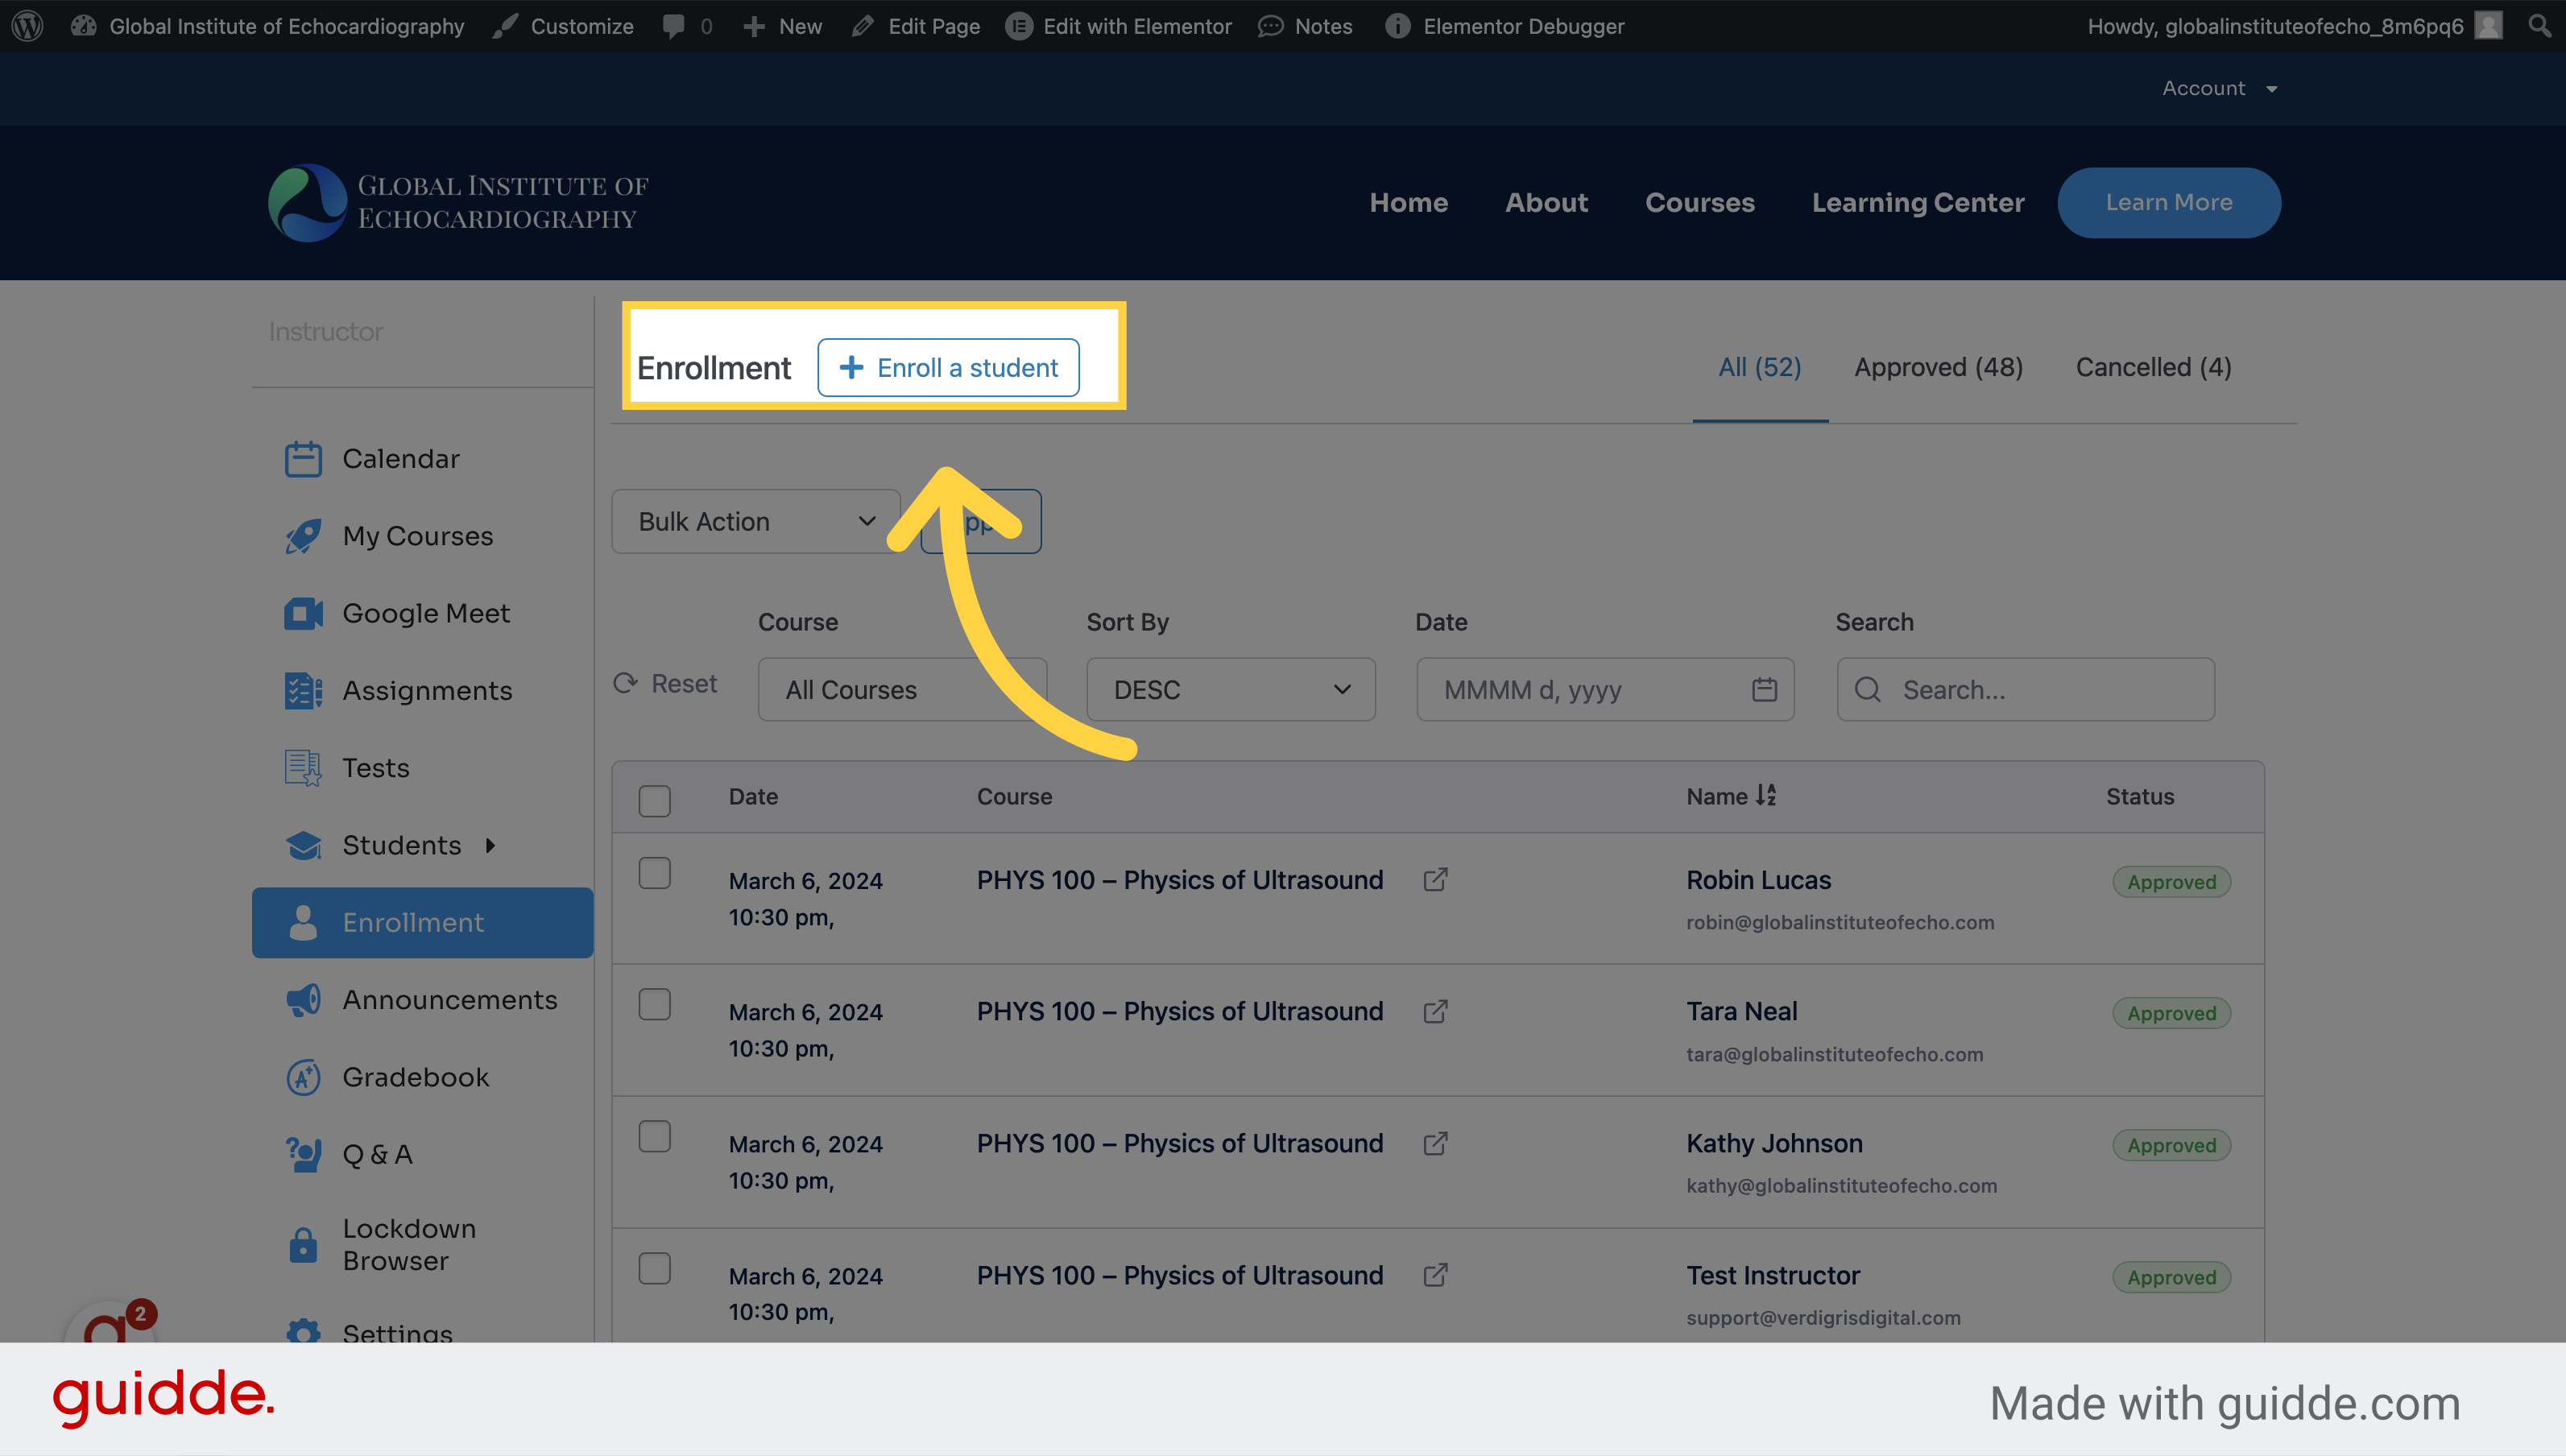Open the DESC sort order dropdown
The width and height of the screenshot is (2566, 1456).
1231,689
